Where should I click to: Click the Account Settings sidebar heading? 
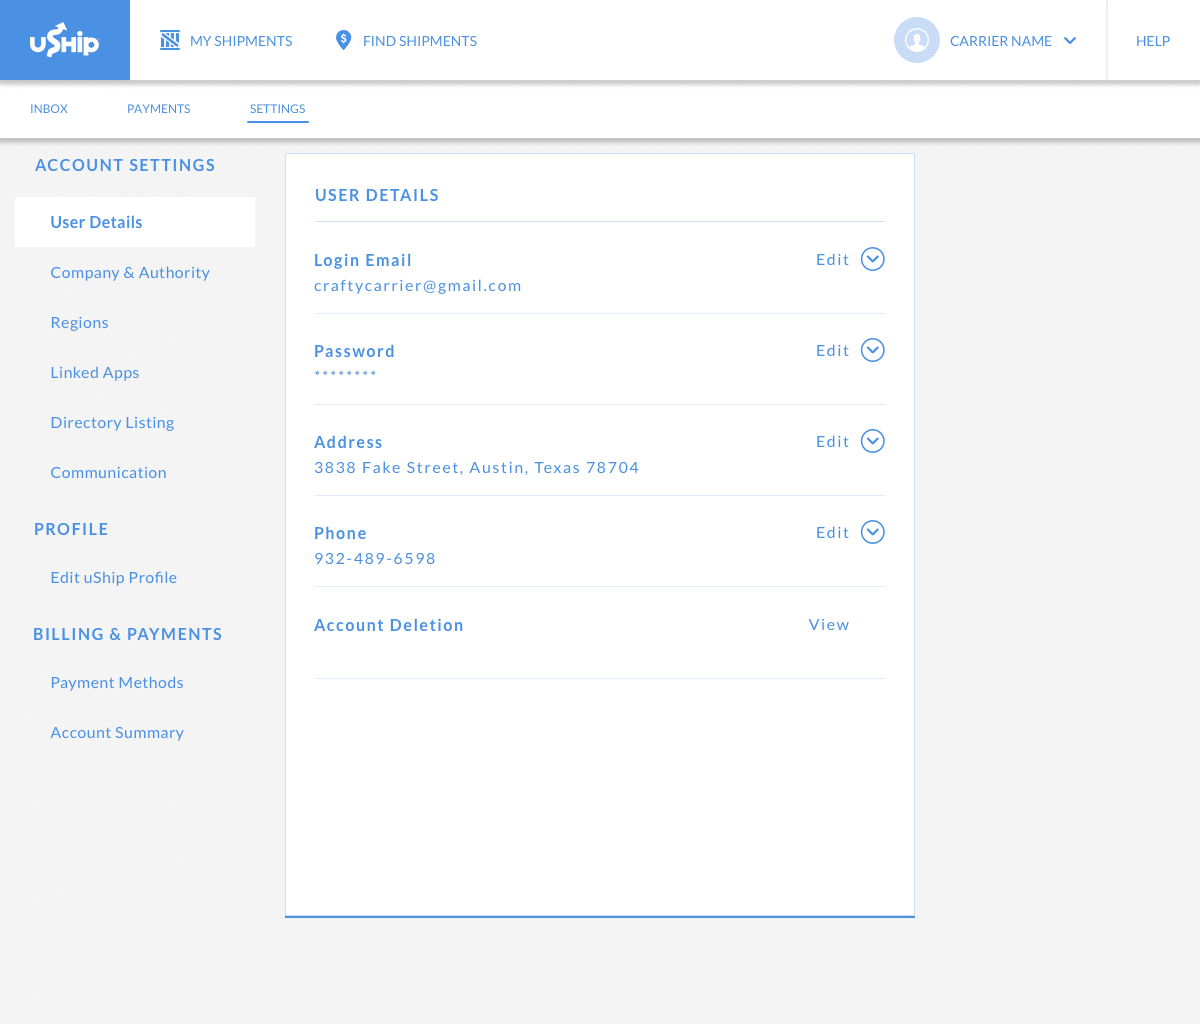pyautogui.click(x=125, y=165)
